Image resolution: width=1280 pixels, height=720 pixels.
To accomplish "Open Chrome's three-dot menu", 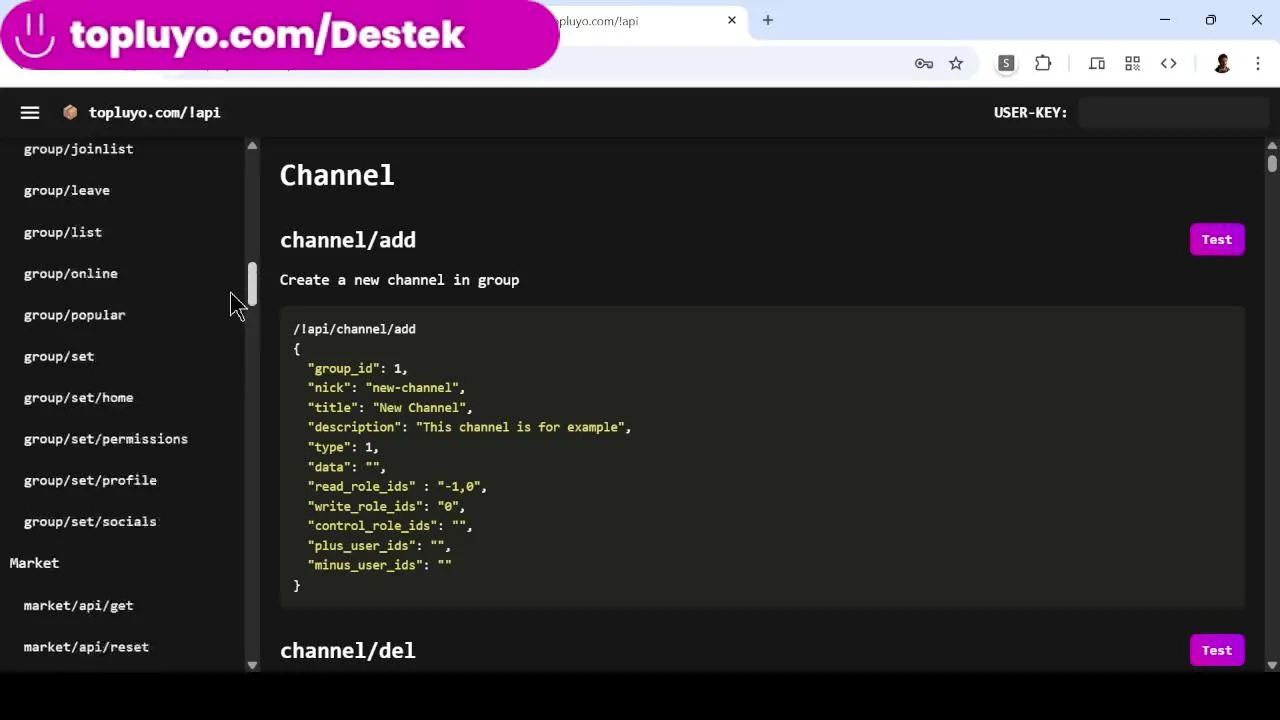I will 1258,64.
